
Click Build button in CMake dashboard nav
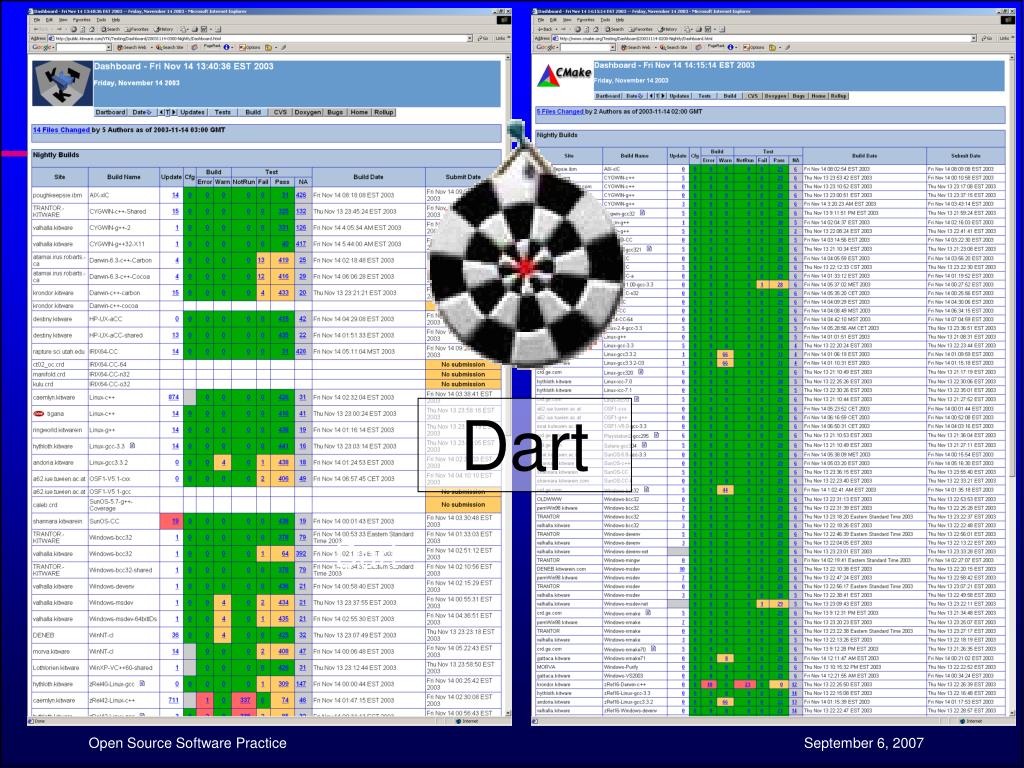click(x=729, y=96)
